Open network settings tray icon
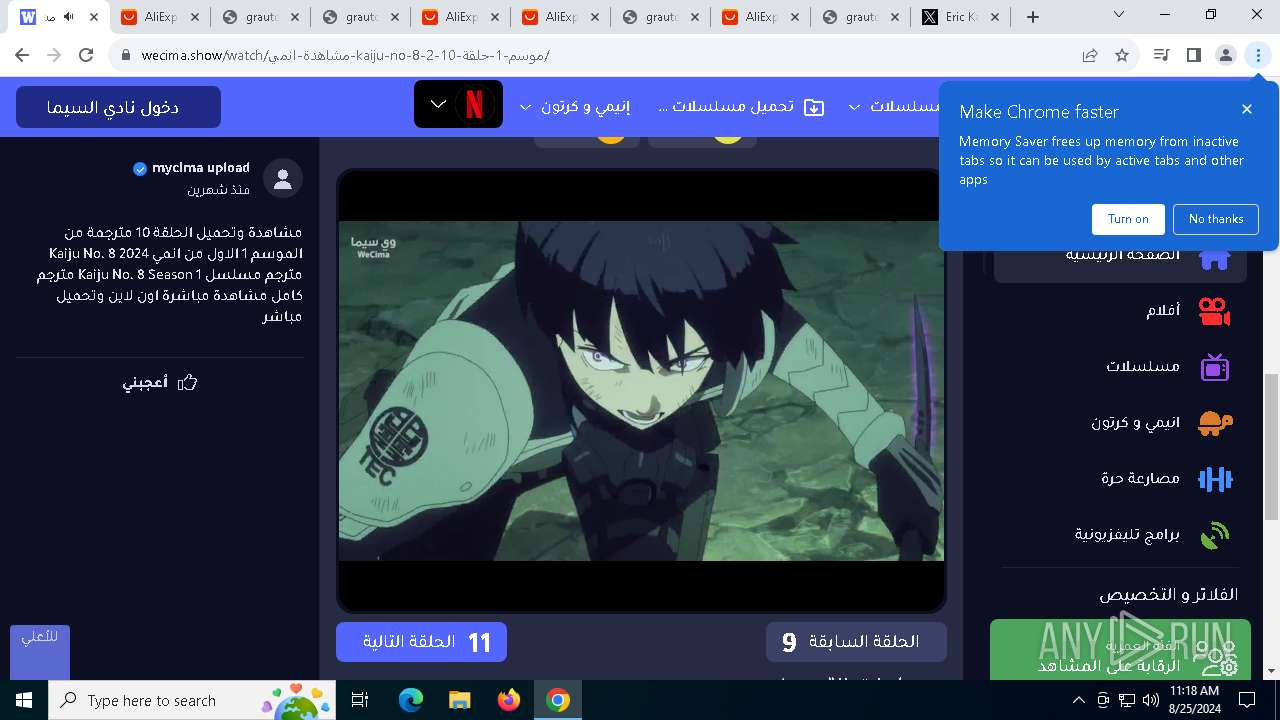 pyautogui.click(x=1127, y=699)
